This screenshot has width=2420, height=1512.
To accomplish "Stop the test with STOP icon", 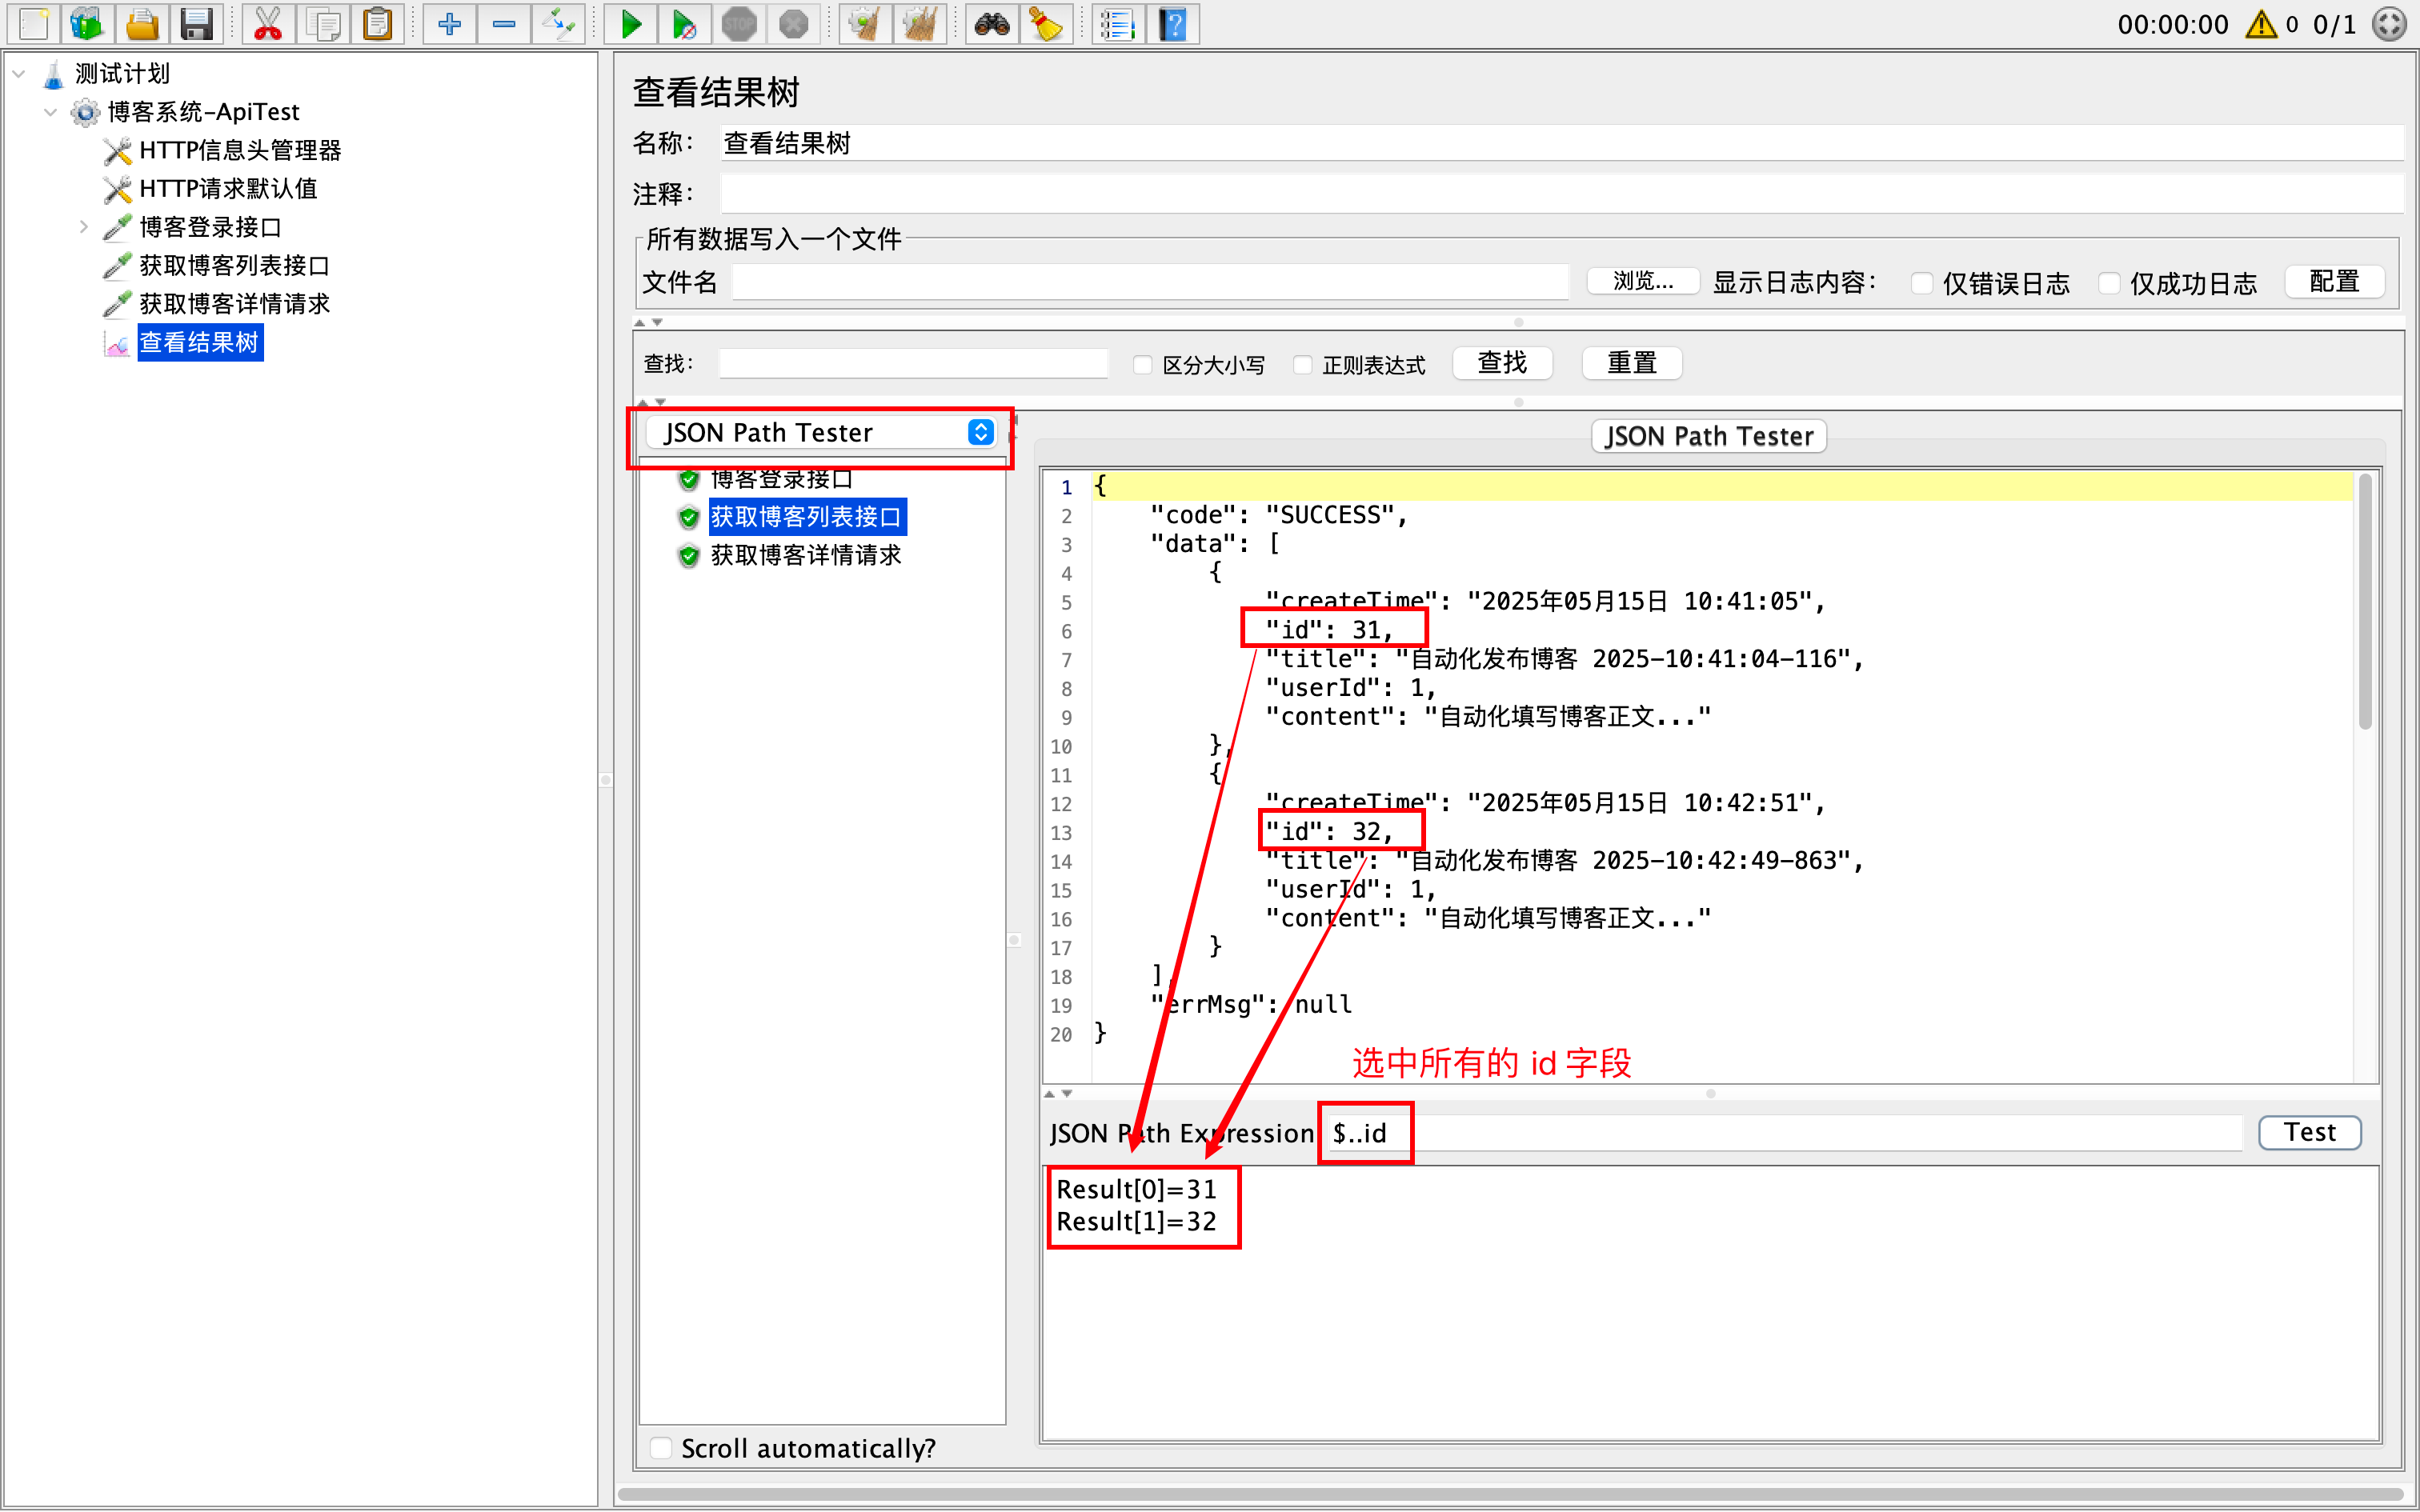I will point(739,23).
